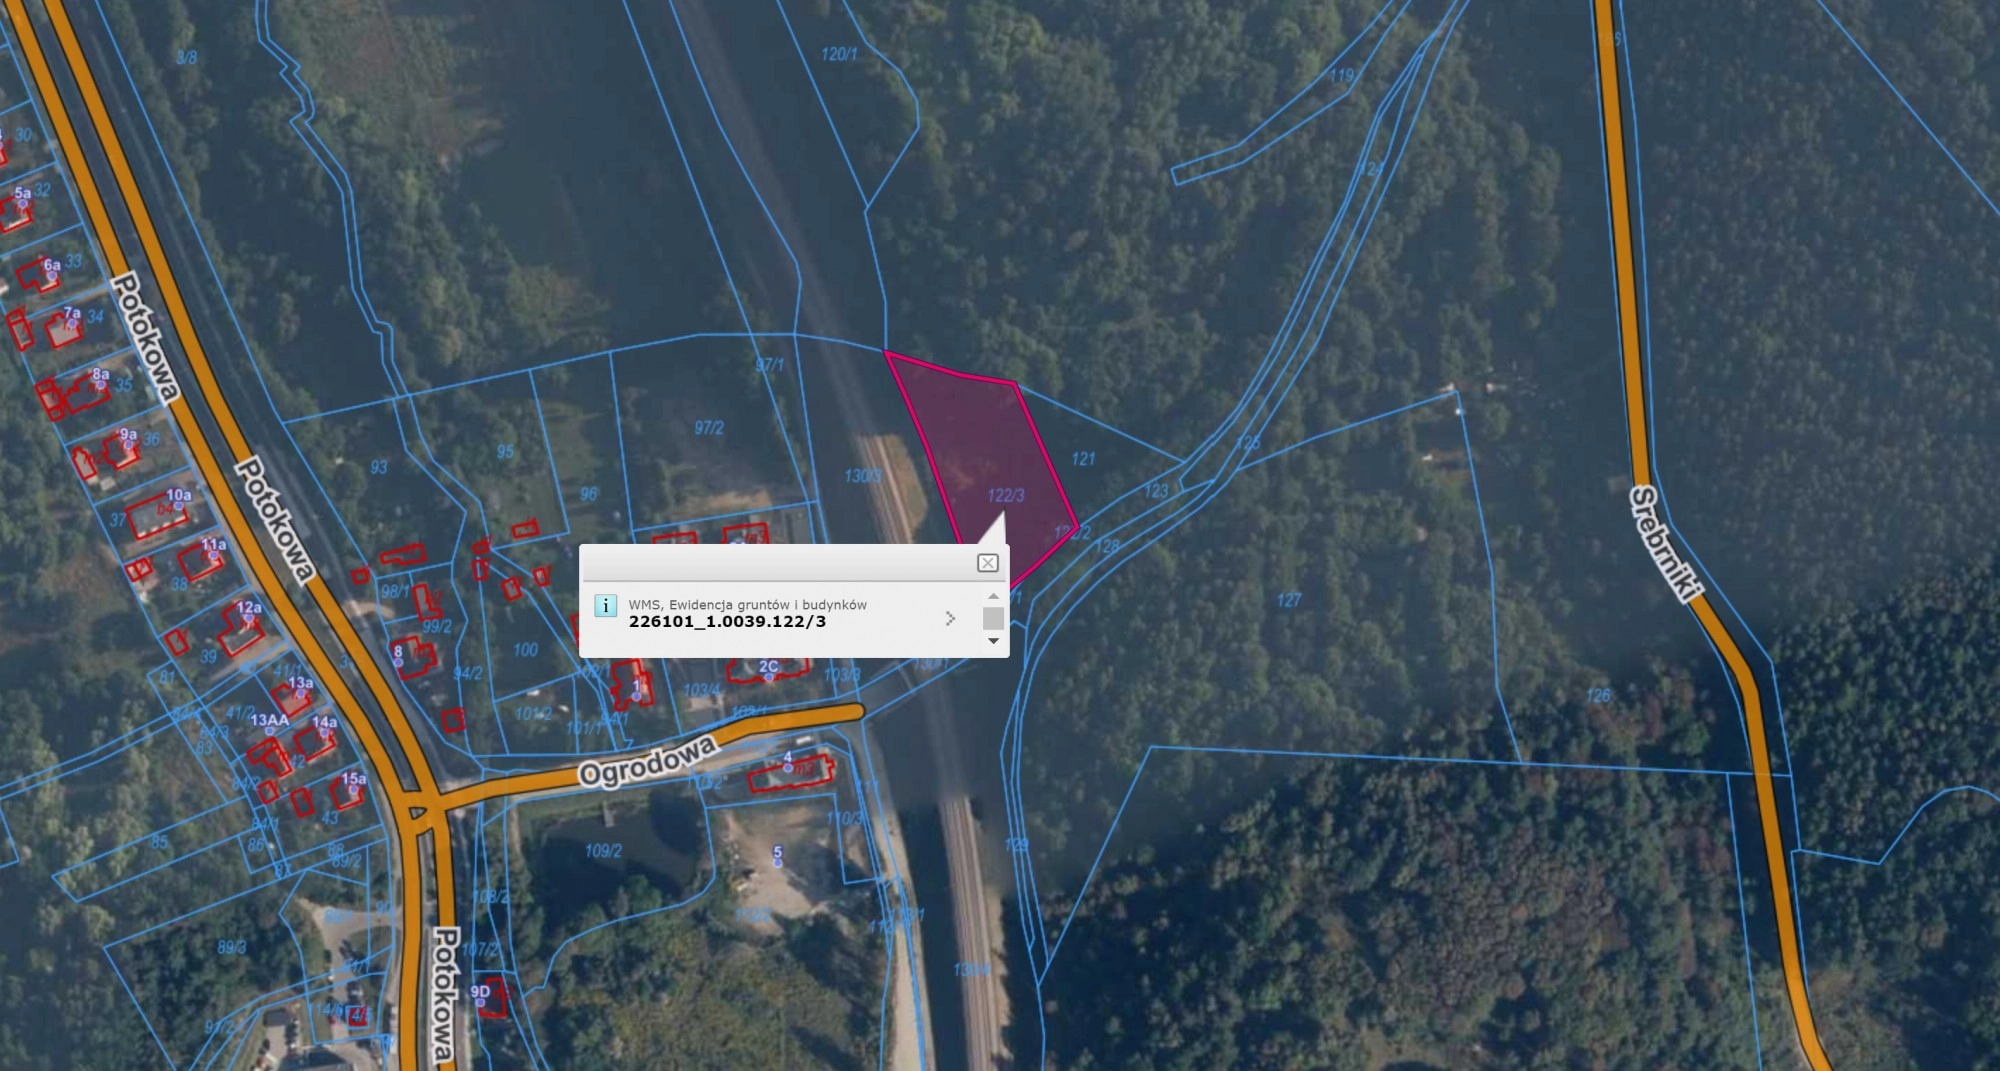Click the Ogrodowa street label
The width and height of the screenshot is (2000, 1071).
(x=648, y=762)
